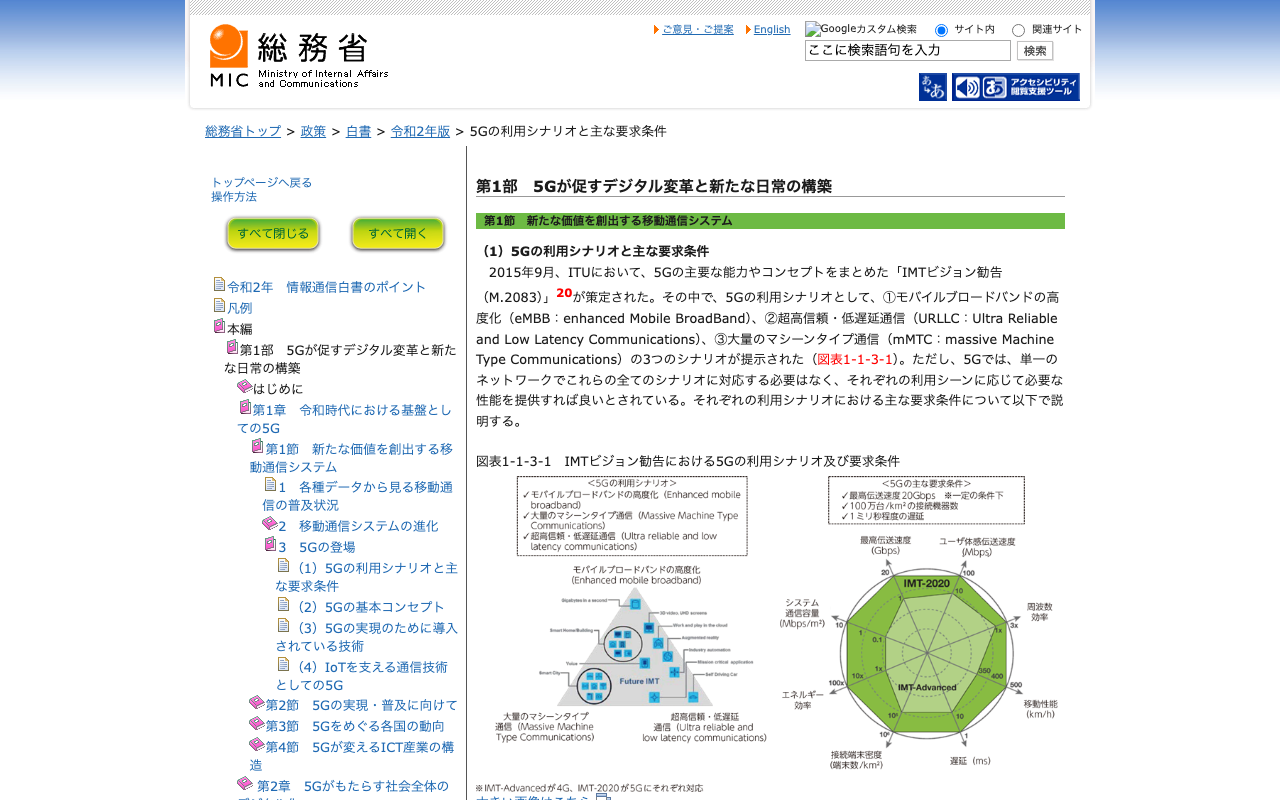Collapse 本編 via its book icon
This screenshot has width=1280, height=800.
(x=219, y=326)
